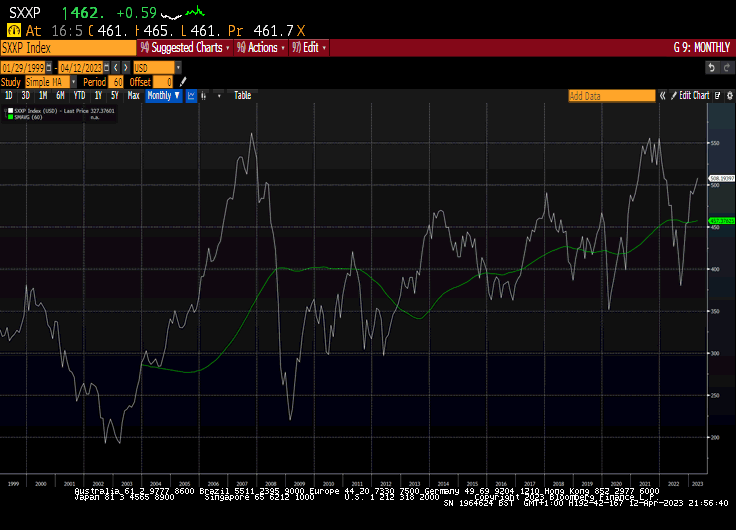Expand the Actions menu
Viewport: 736px width, 530px height.
click(x=261, y=48)
